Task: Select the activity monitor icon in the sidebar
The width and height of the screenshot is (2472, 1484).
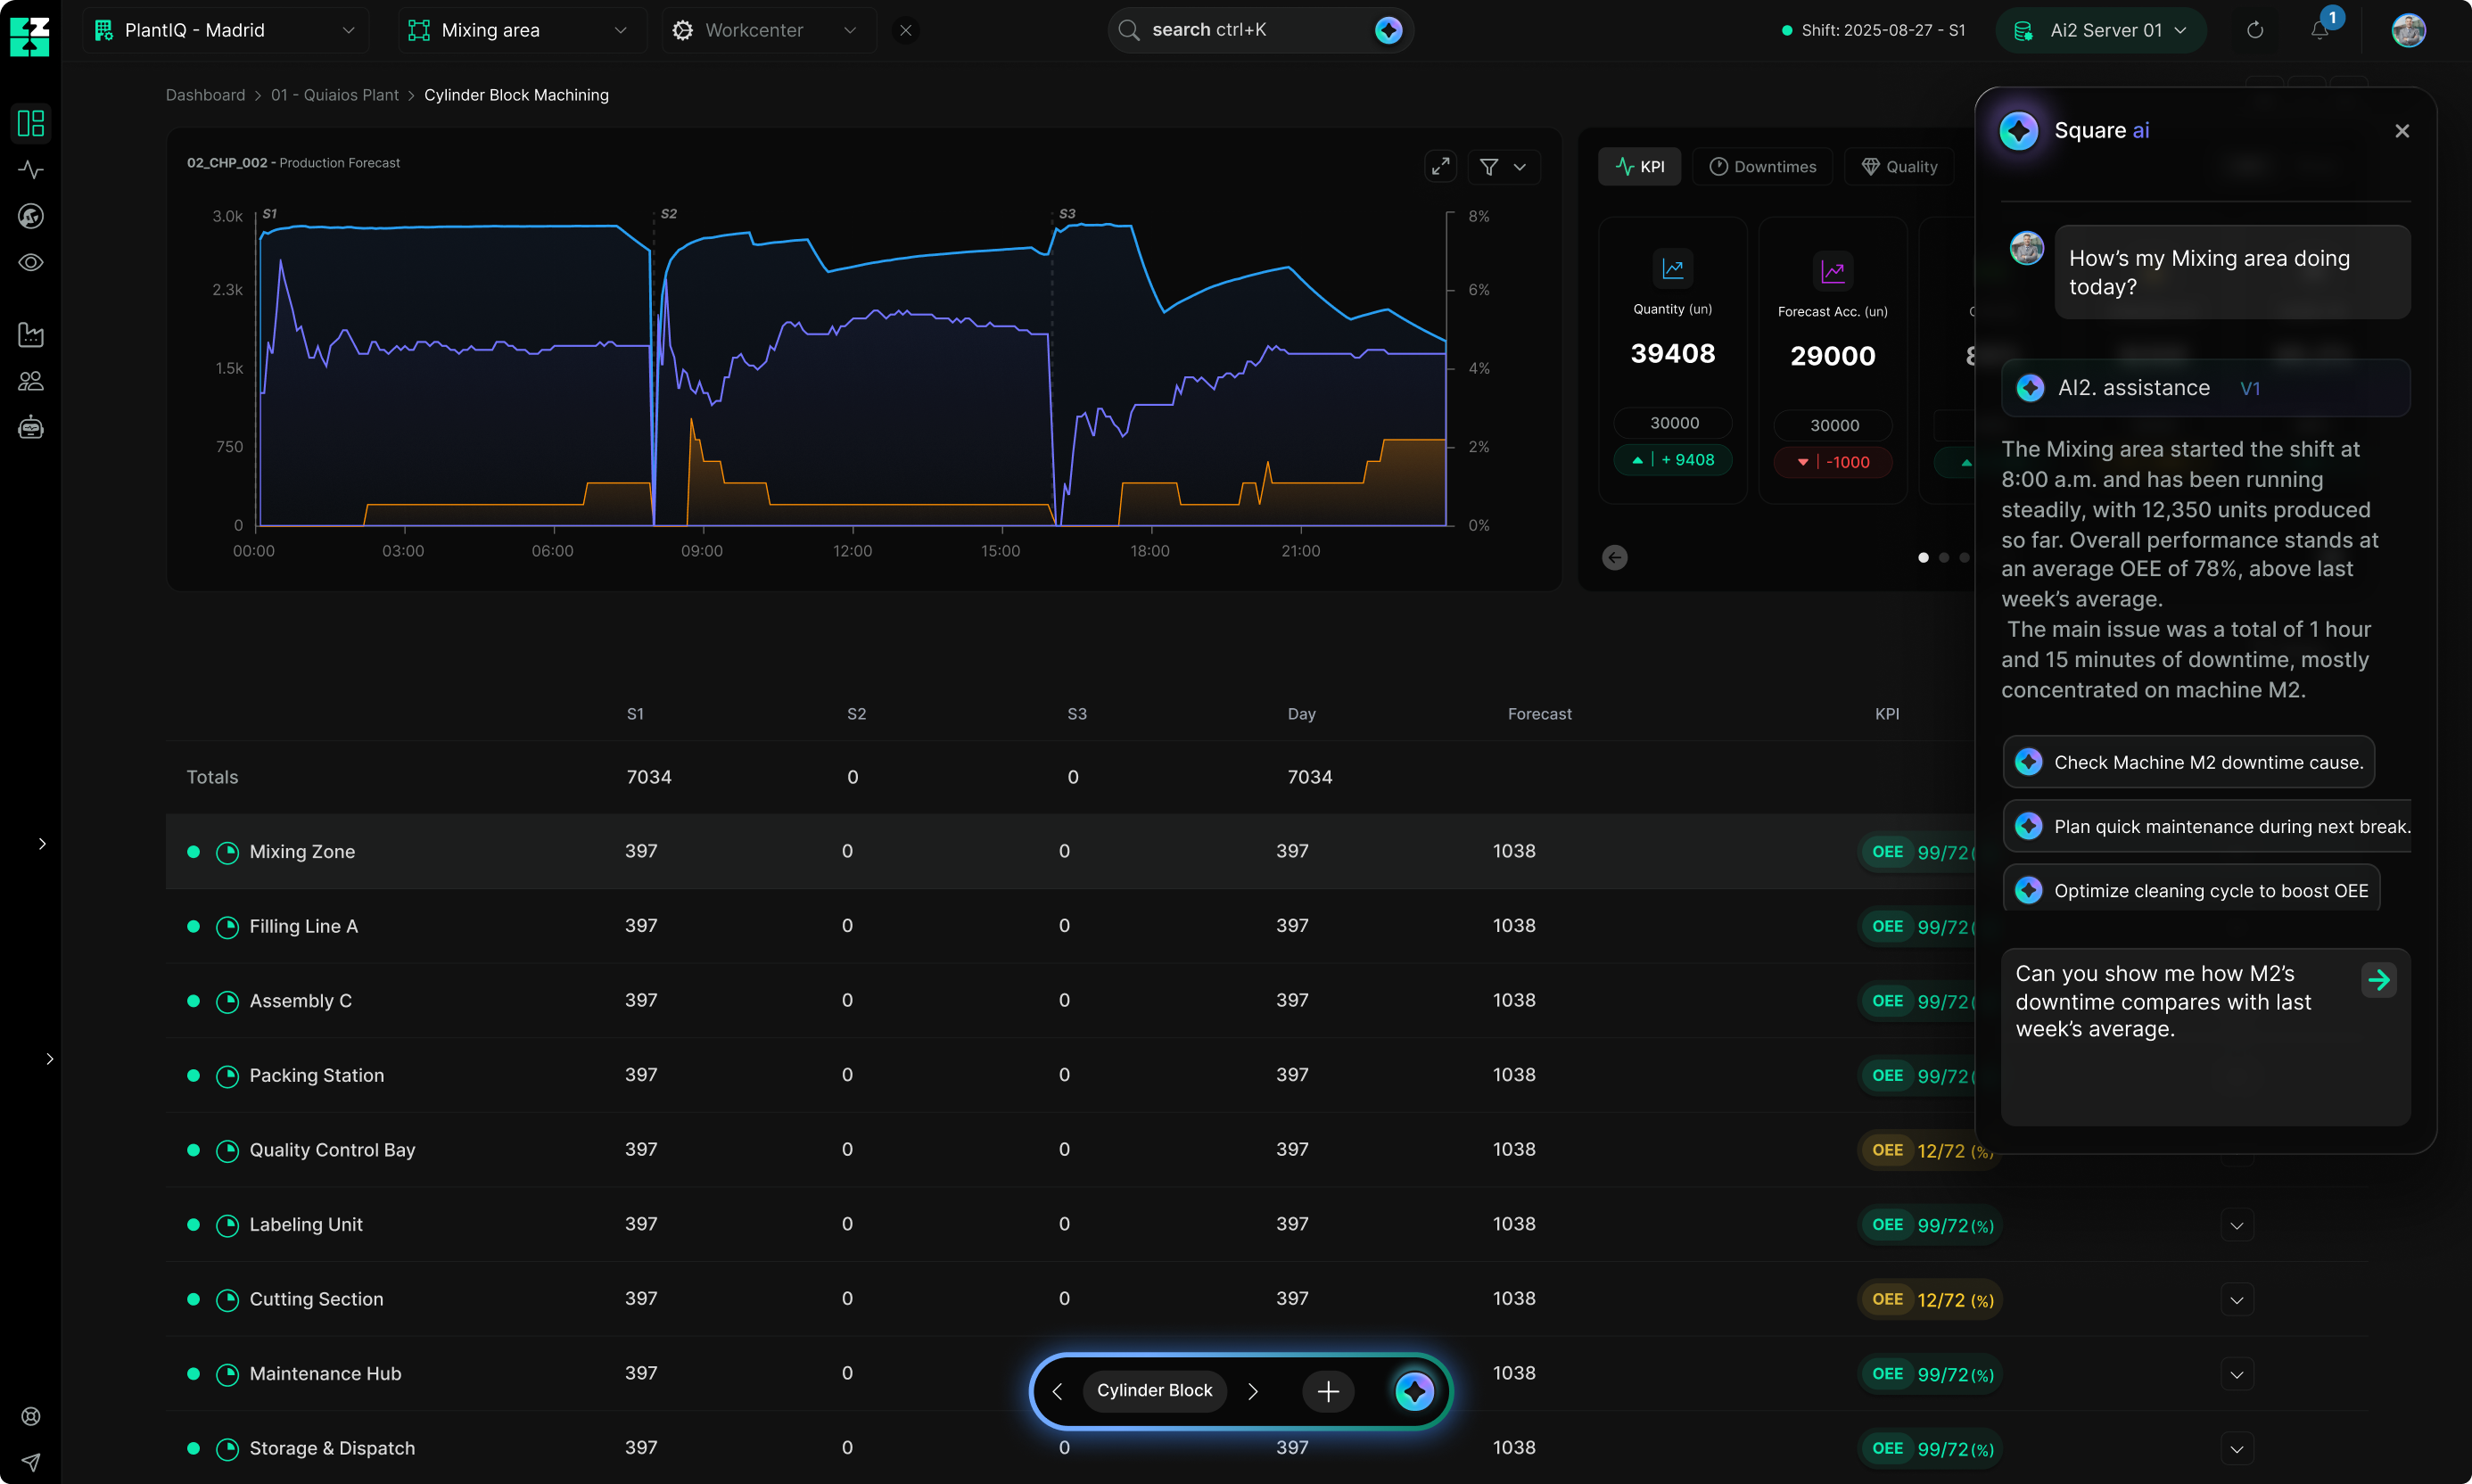Action: click(30, 170)
